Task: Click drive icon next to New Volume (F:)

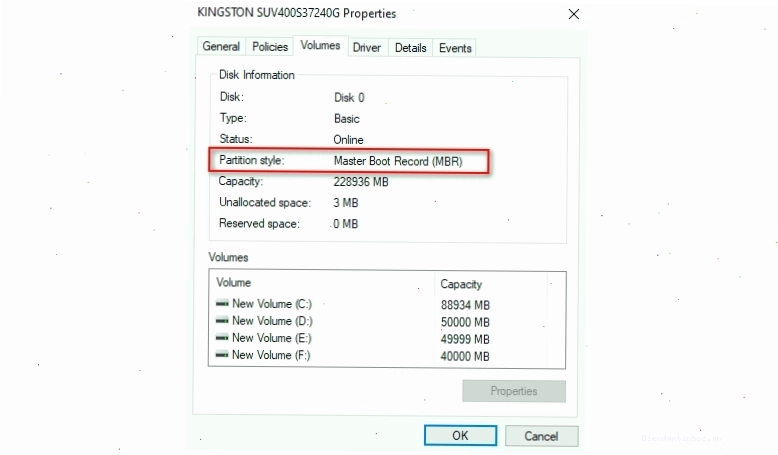Action: point(222,354)
